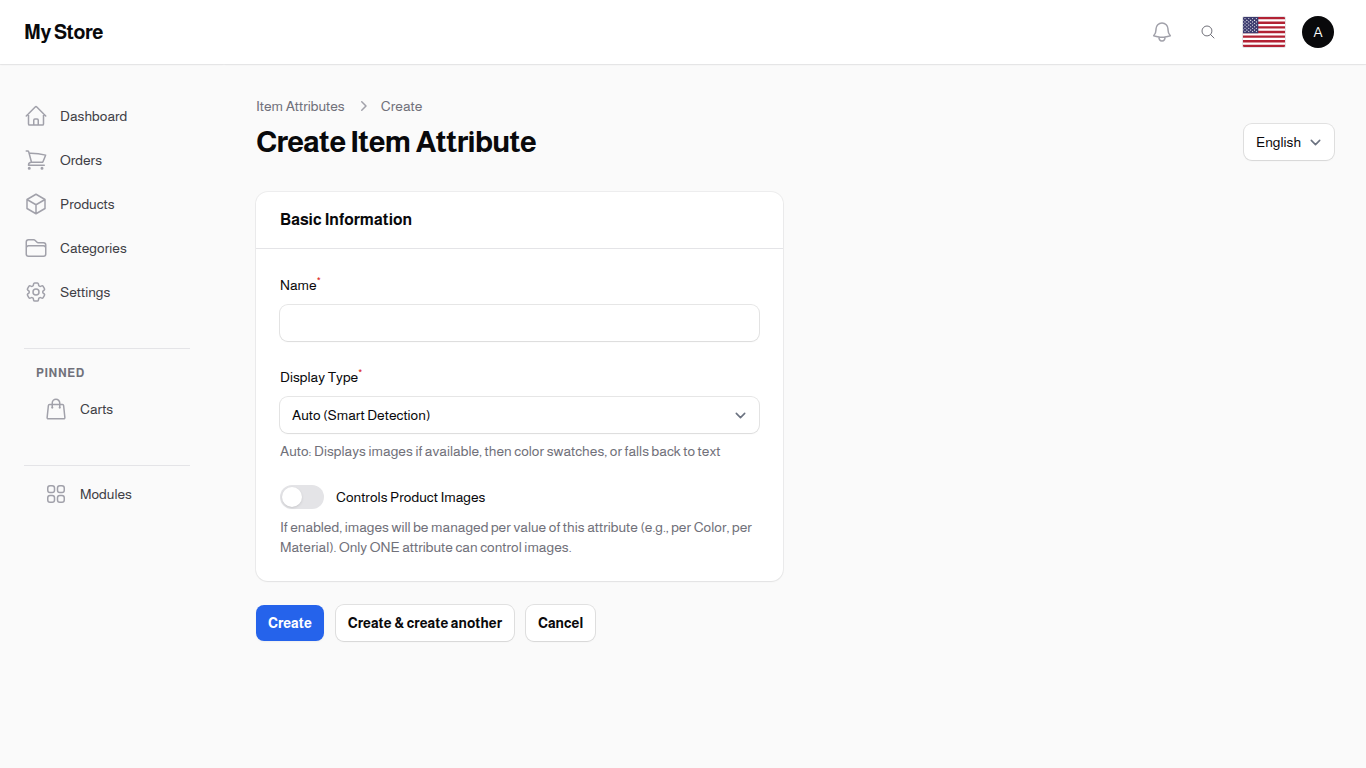
Task: Click the pinned Carts bag icon
Action: (56, 409)
